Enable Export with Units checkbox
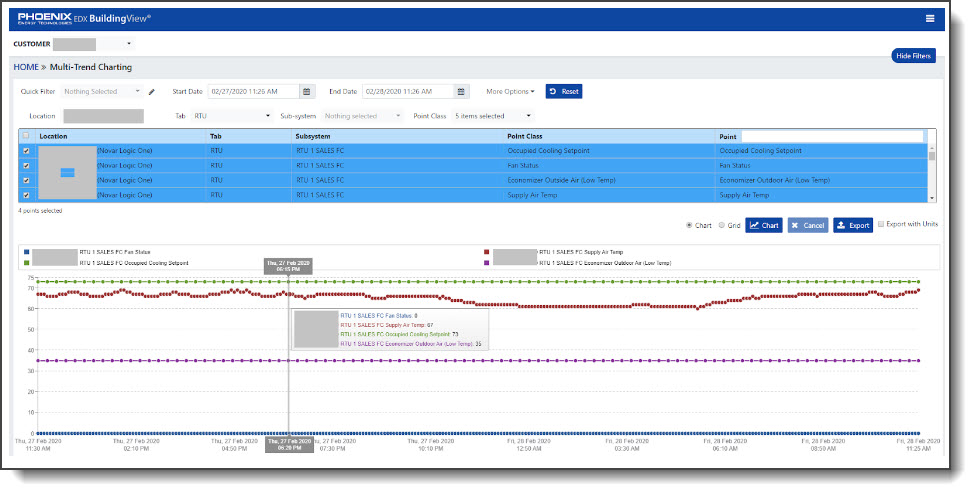976x495 pixels. click(881, 224)
